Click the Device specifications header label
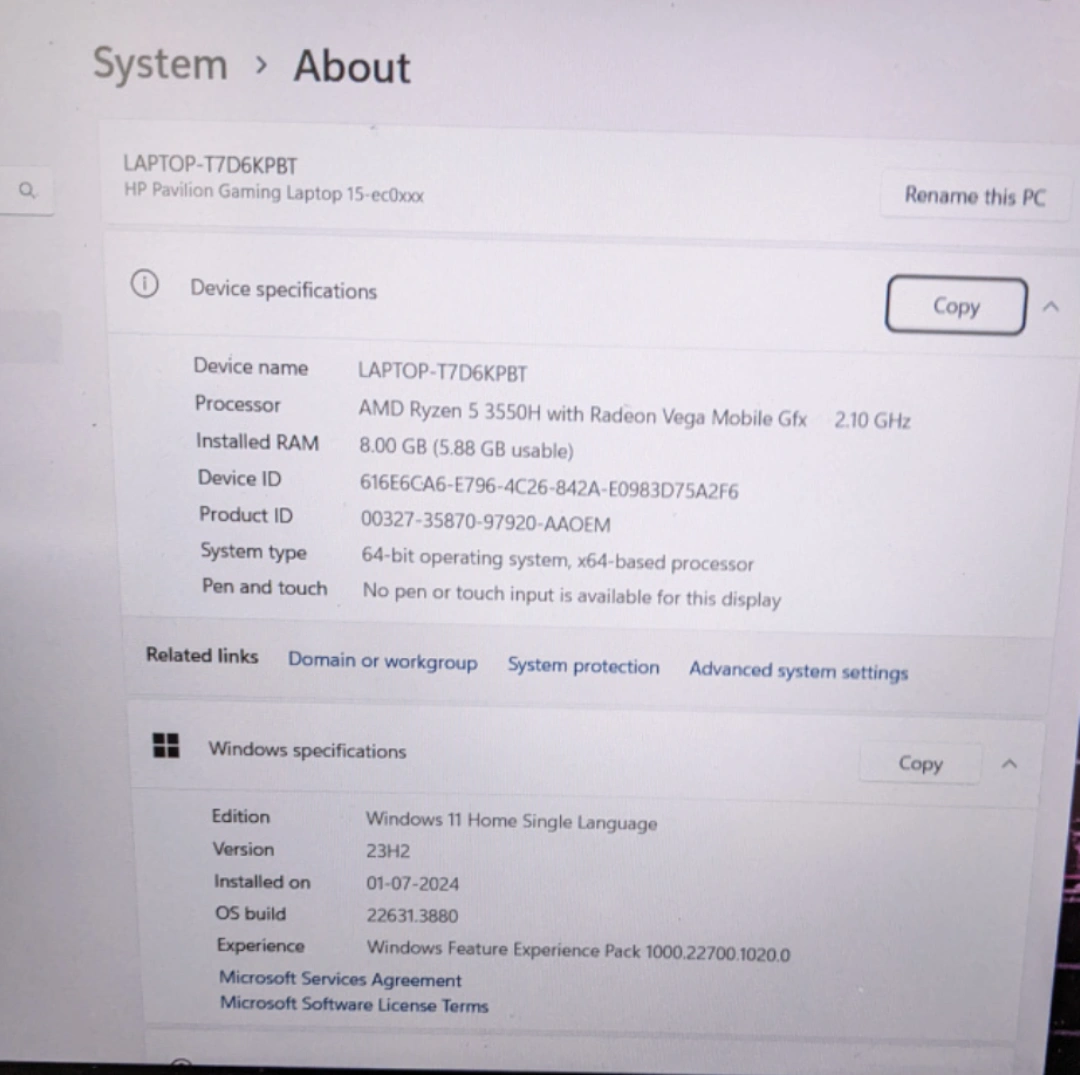The height and width of the screenshot is (1075, 1080). coord(283,290)
